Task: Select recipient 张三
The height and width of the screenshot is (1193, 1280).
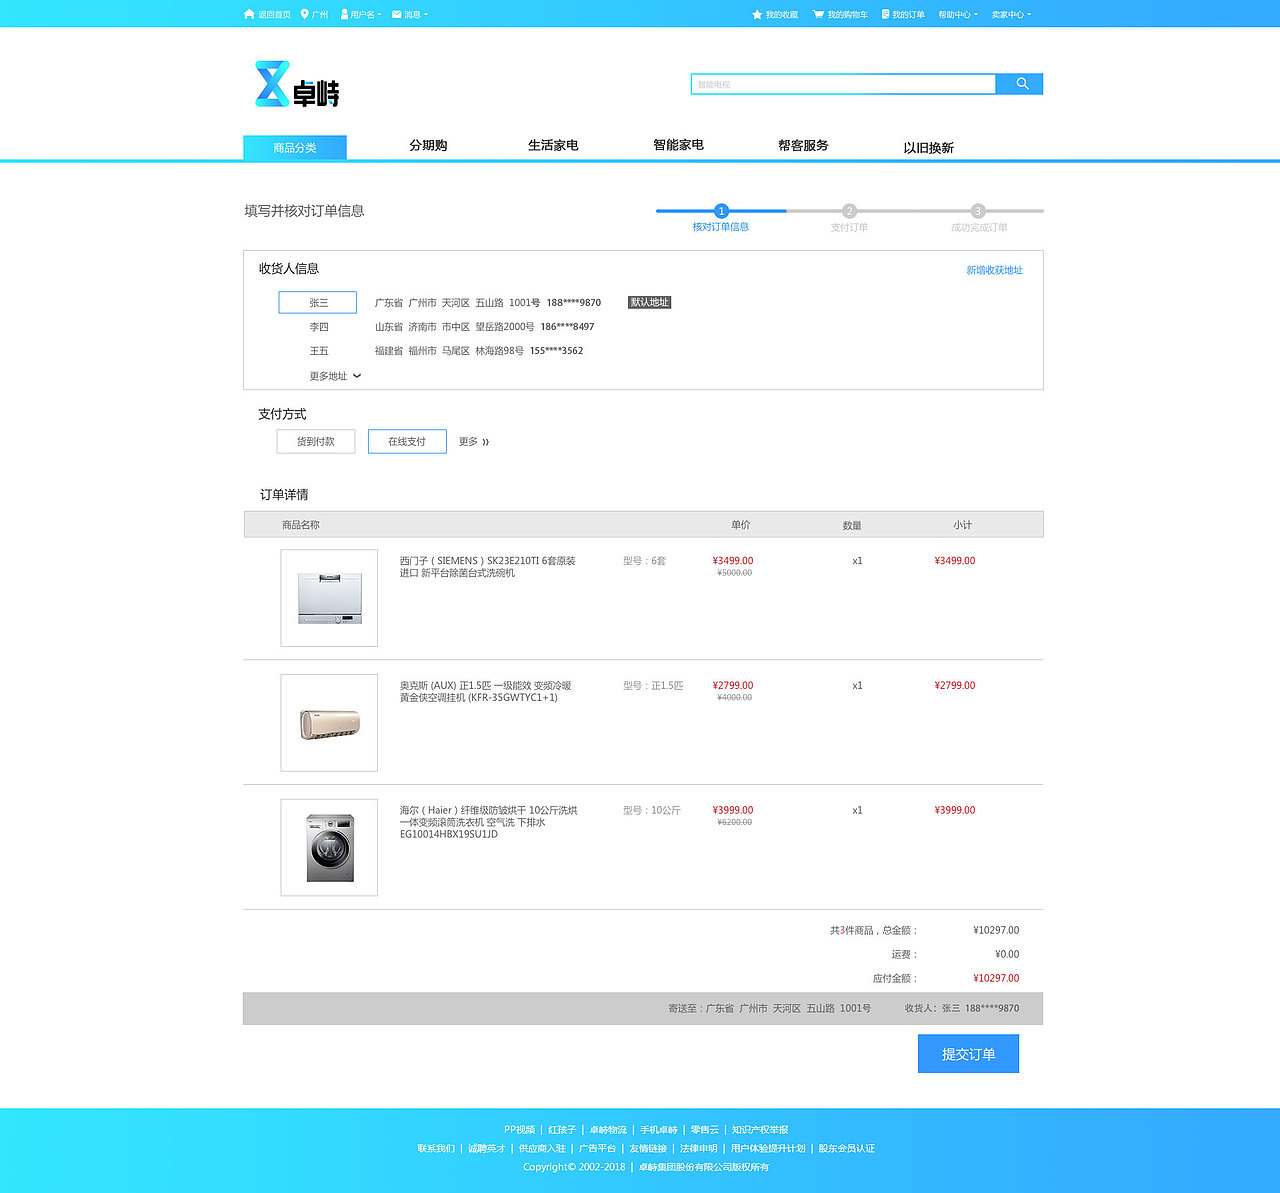Action: tap(318, 302)
